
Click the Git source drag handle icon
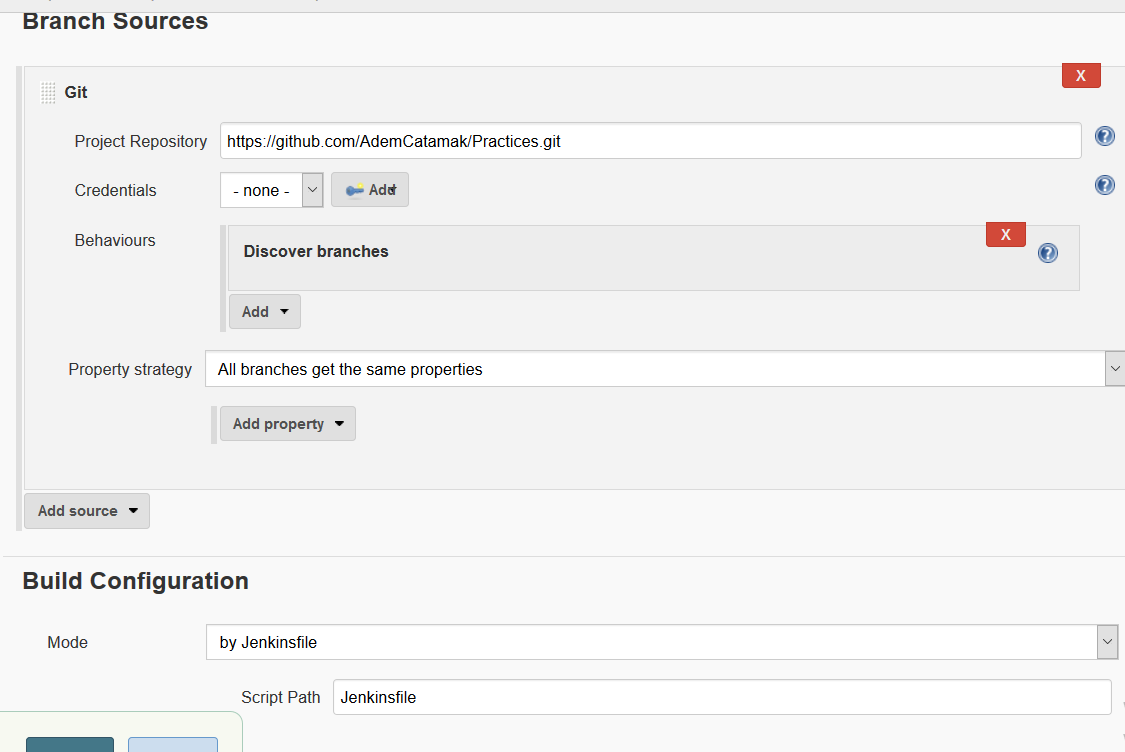48,93
